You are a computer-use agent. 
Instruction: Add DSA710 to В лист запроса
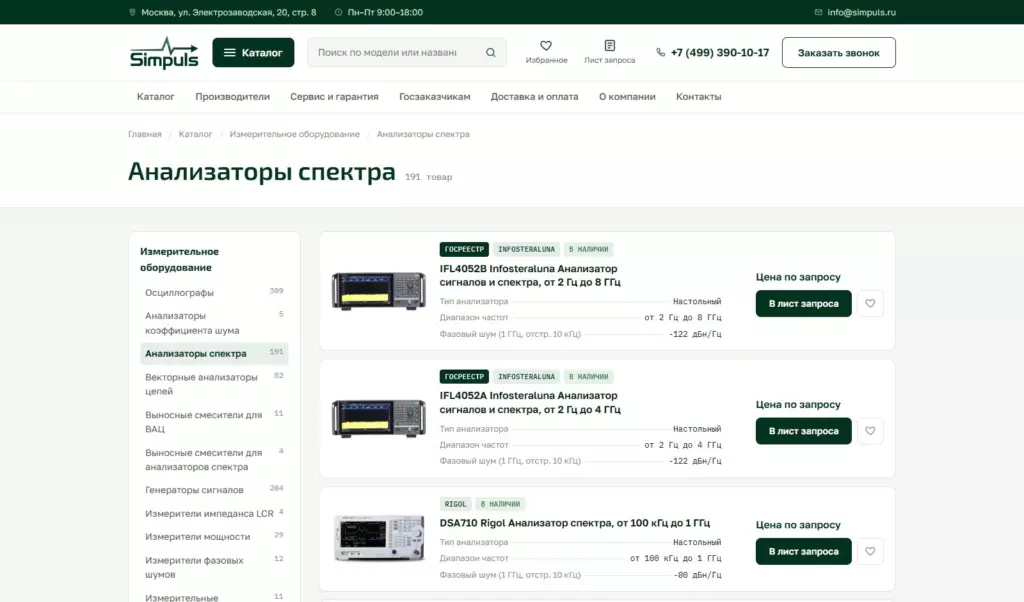click(803, 552)
